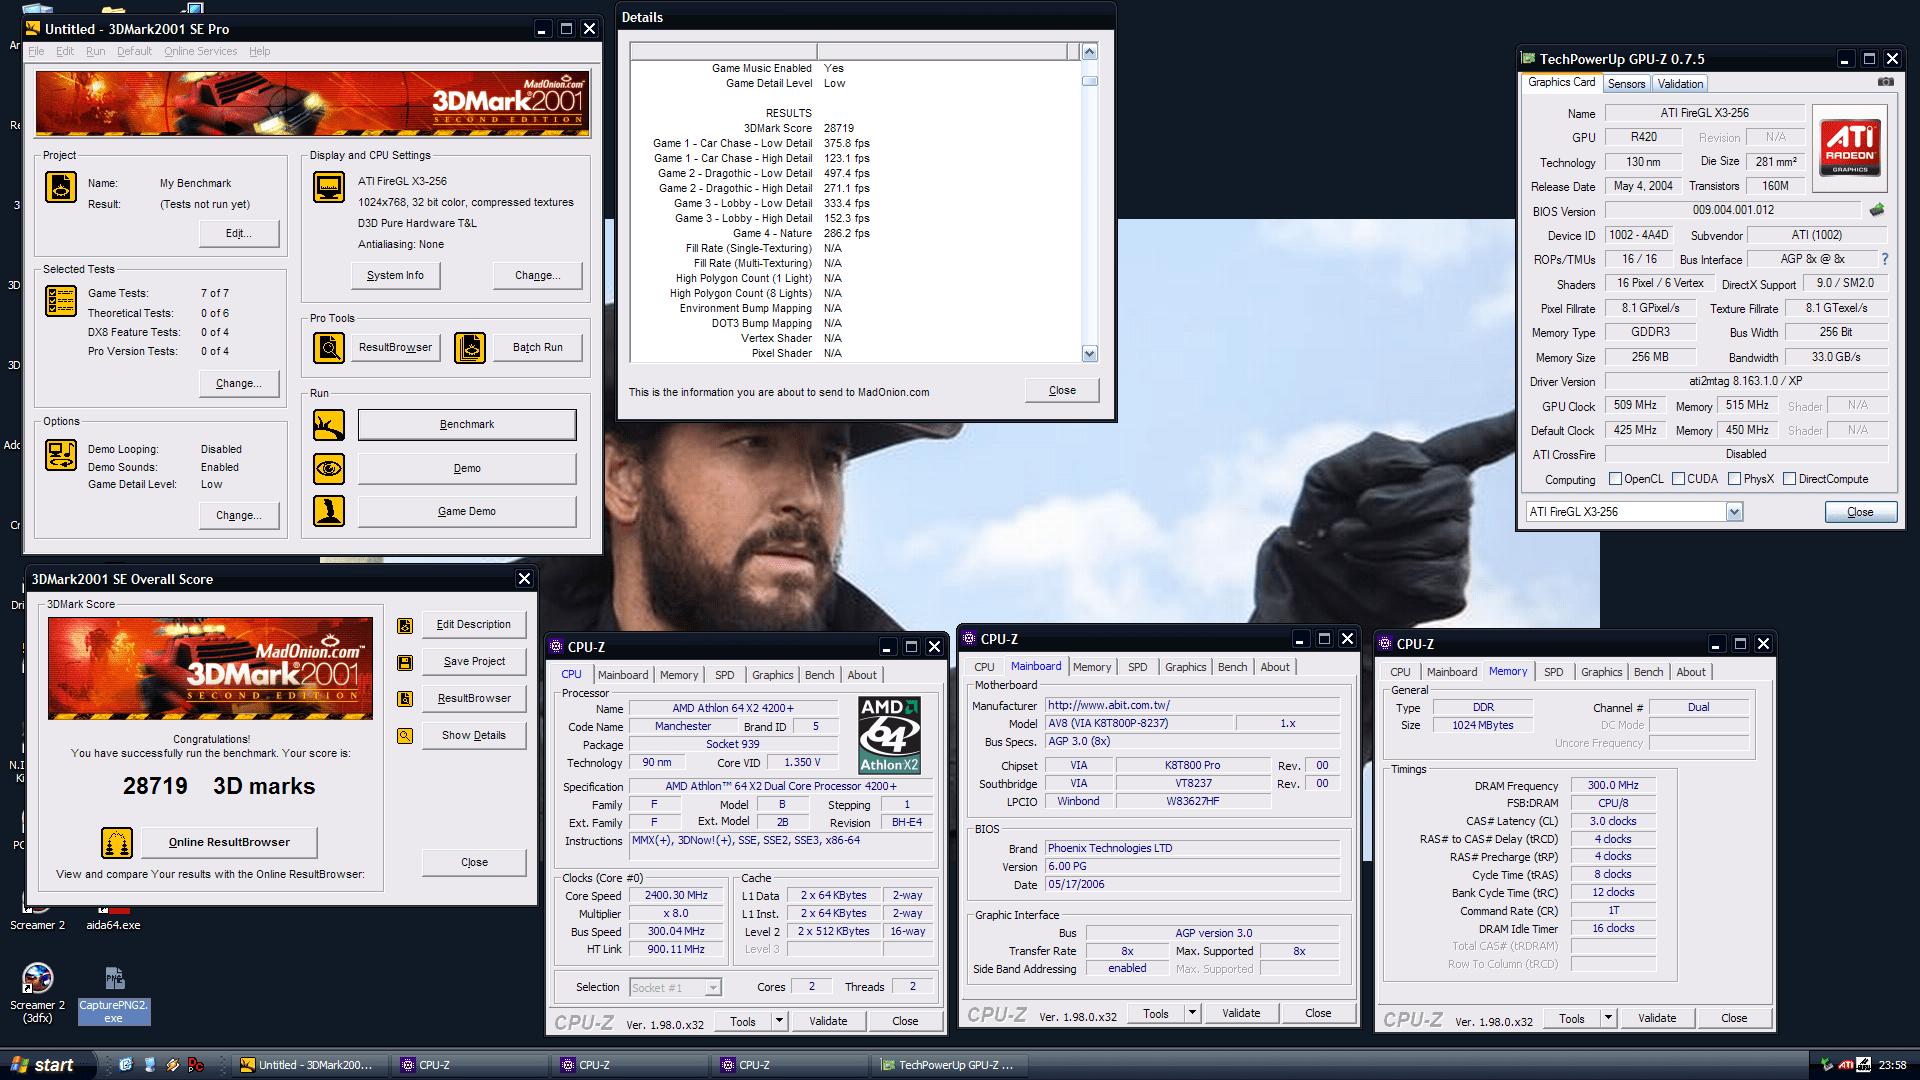
Task: Click the ATI tray icon in system tray
Action: [x=1846, y=1065]
